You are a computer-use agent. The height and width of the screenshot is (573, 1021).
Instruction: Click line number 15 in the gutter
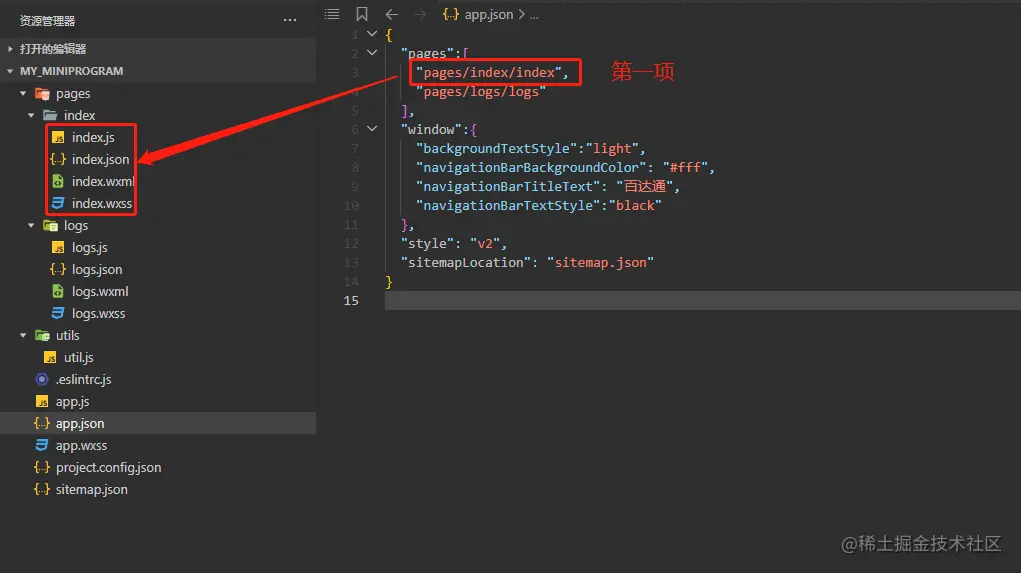[x=351, y=300]
